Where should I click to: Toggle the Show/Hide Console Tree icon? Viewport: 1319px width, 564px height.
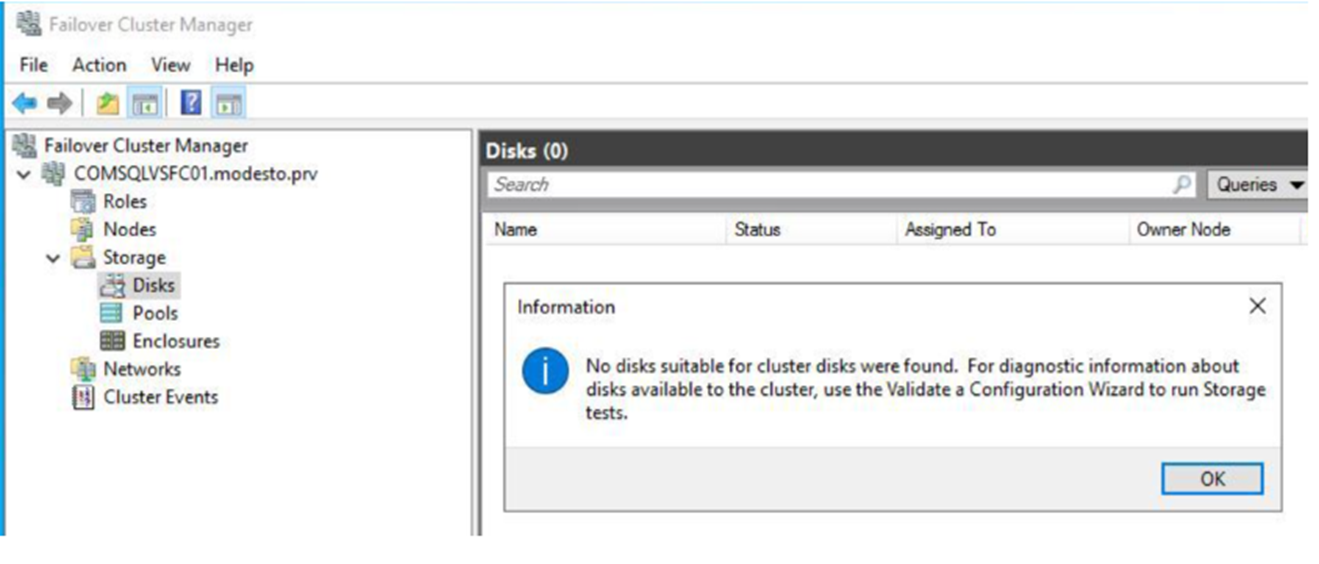[x=146, y=103]
